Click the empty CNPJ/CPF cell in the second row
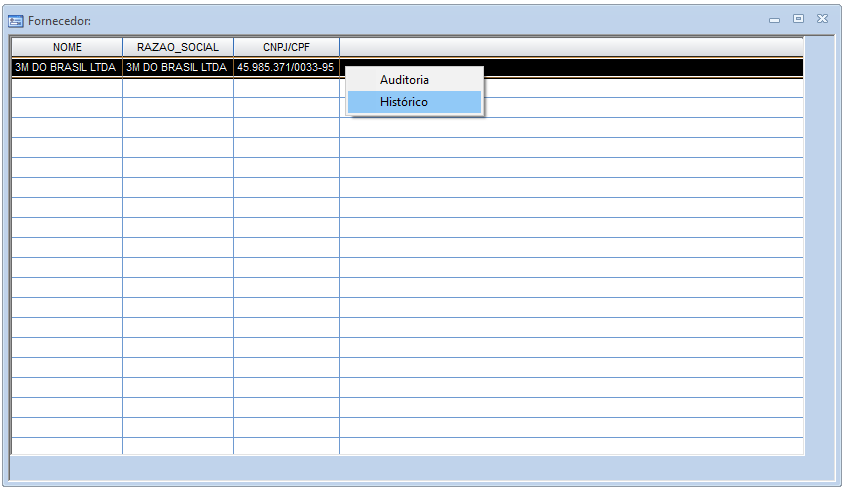This screenshot has width=846, height=487. click(286, 88)
